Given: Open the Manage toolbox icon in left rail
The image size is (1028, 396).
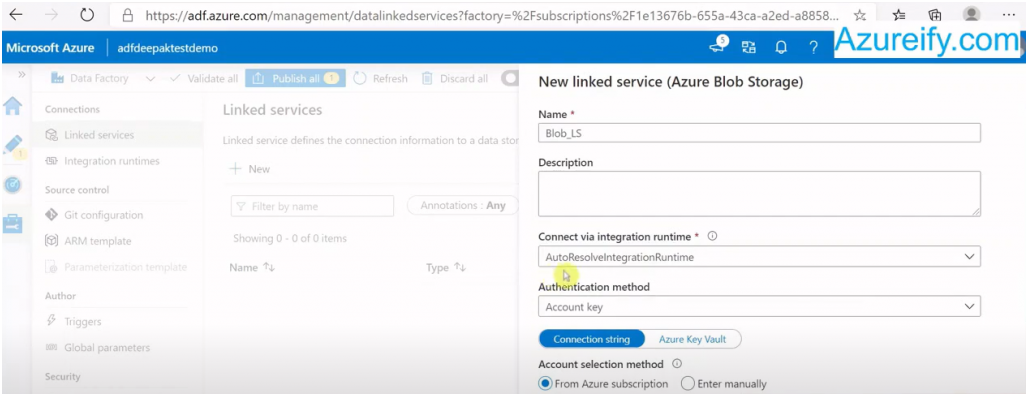Looking at the screenshot, I should pyautogui.click(x=13, y=224).
